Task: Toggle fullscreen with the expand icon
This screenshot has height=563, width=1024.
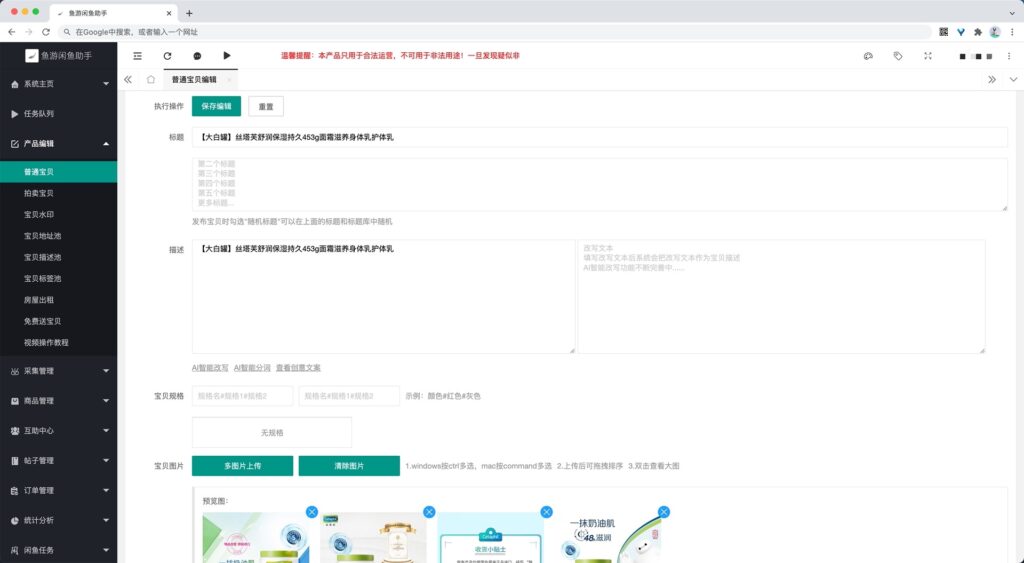Action: pyautogui.click(x=928, y=56)
